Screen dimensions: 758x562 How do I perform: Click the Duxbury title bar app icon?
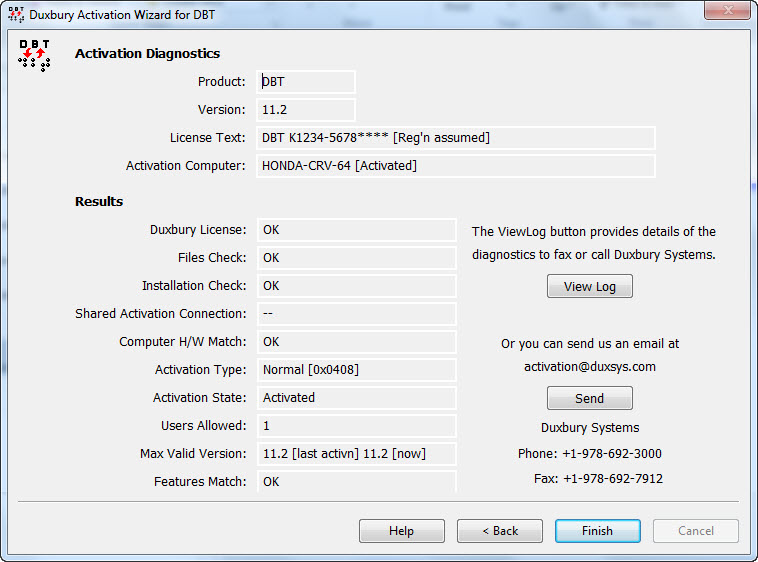pyautogui.click(x=16, y=14)
